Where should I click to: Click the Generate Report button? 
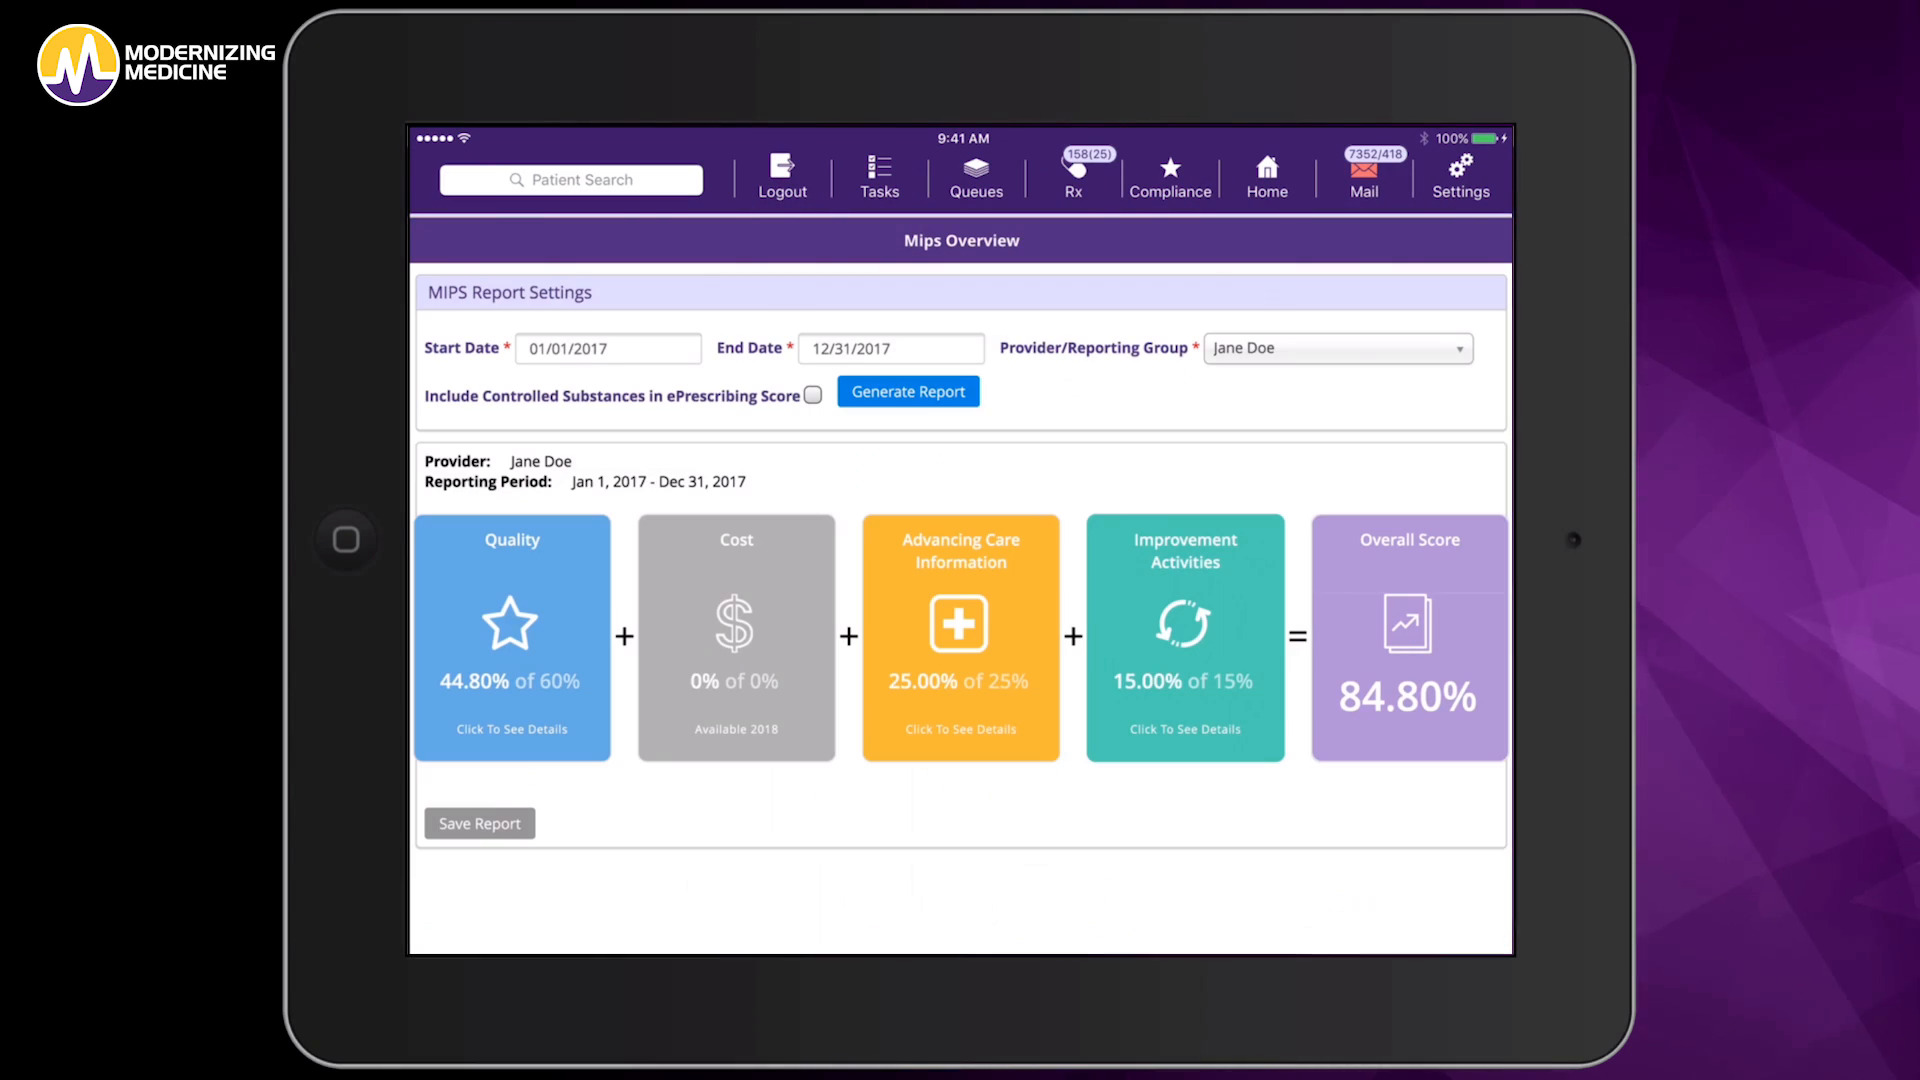[908, 392]
